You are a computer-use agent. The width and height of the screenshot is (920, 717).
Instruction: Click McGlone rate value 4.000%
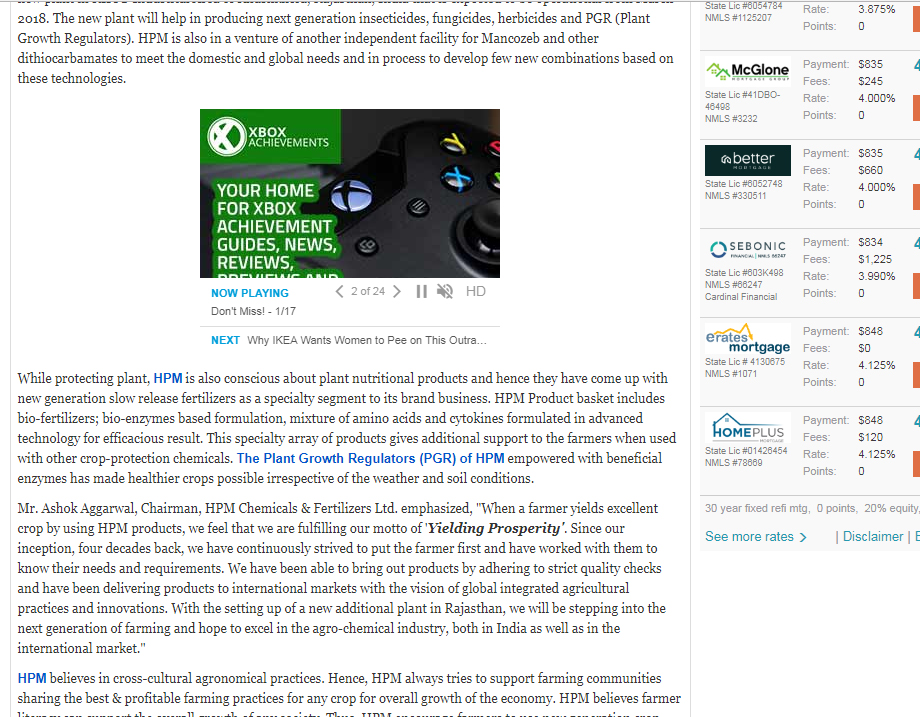[877, 99]
